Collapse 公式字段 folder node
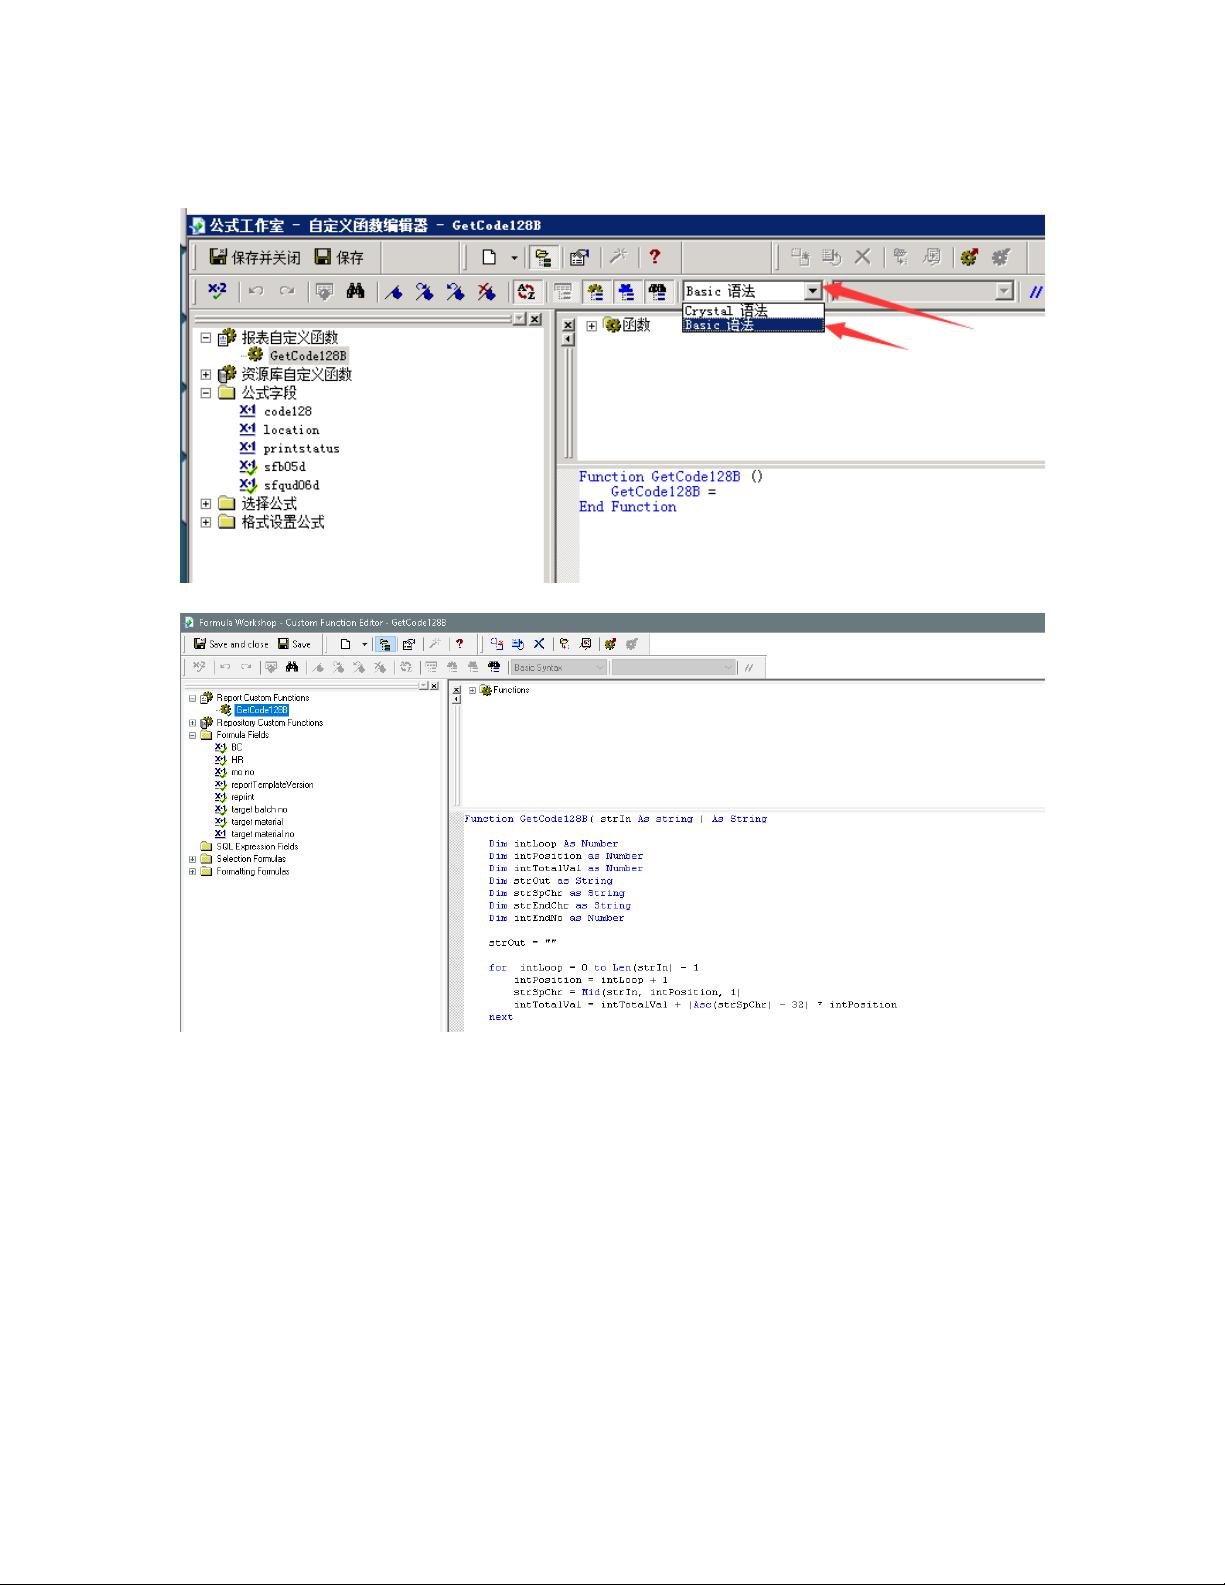This screenshot has height=1585, width=1225. [x=206, y=393]
